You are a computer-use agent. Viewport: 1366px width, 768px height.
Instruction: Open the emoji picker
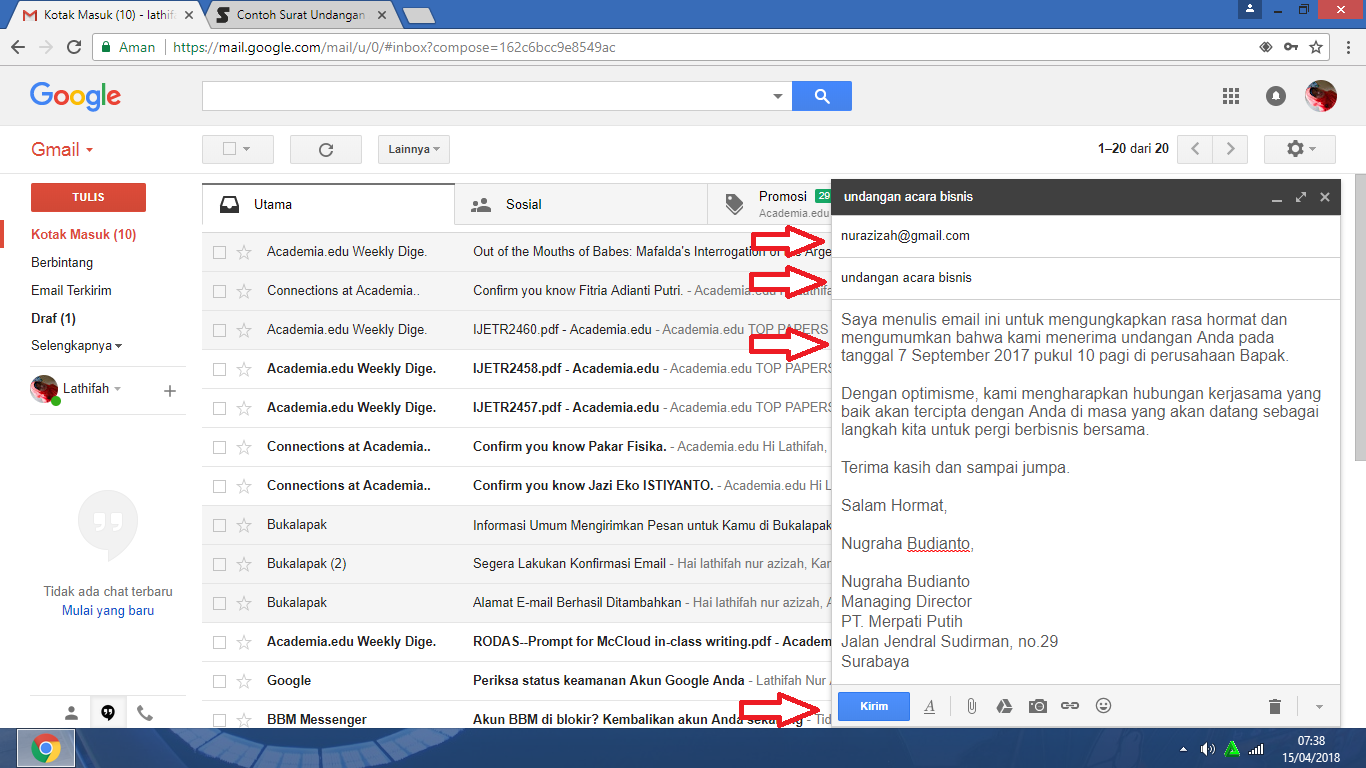tap(1103, 706)
